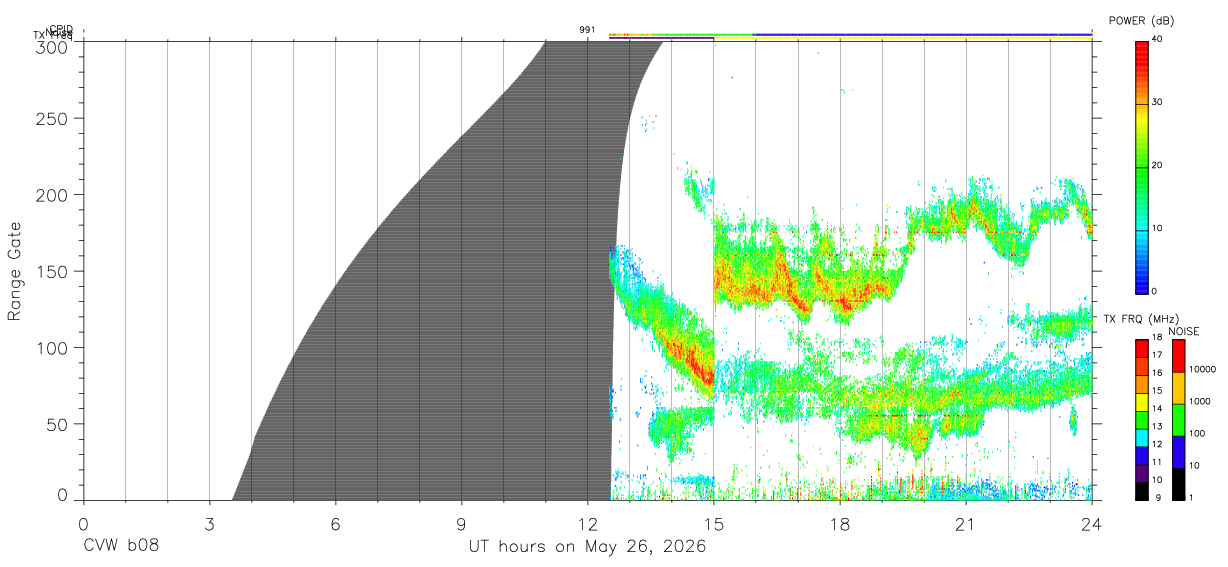
Task: Click the '3' hour tick on time axis
Action: (210, 524)
